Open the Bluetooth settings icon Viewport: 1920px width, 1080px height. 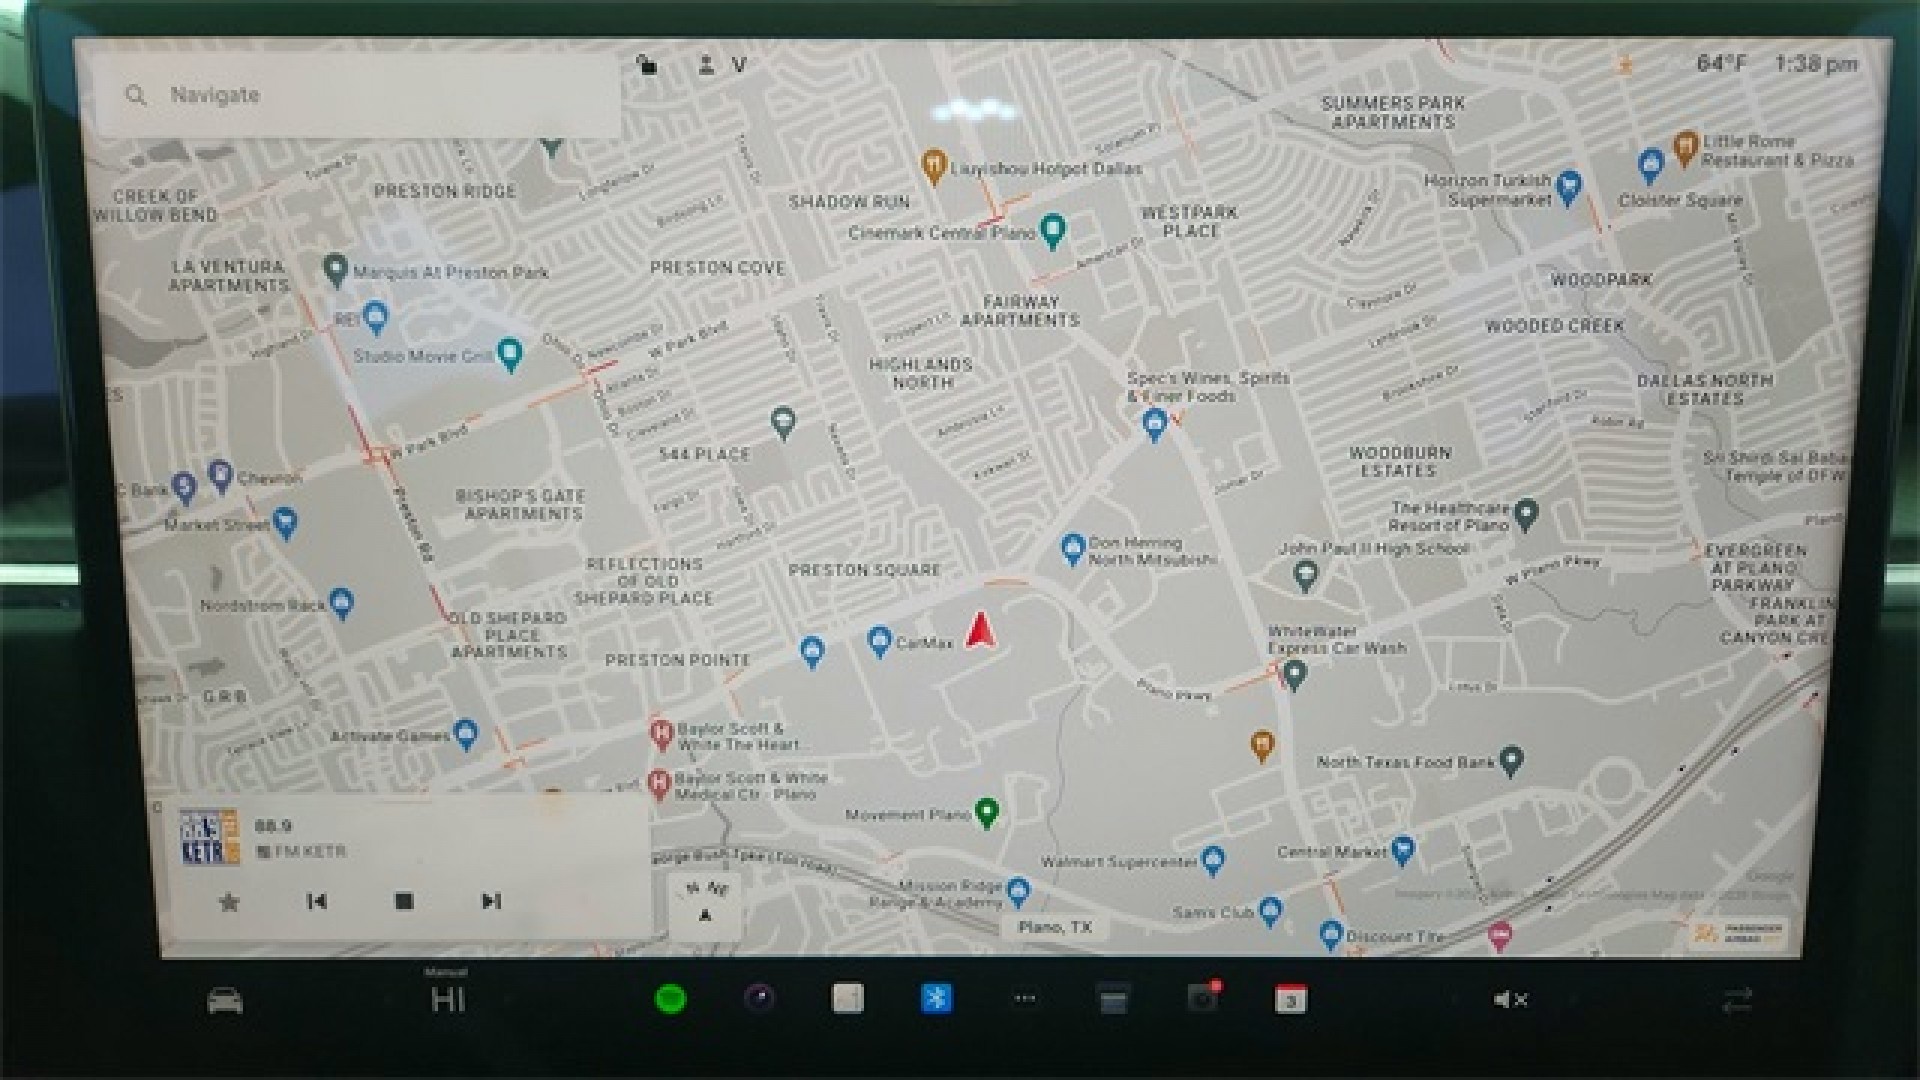936,998
